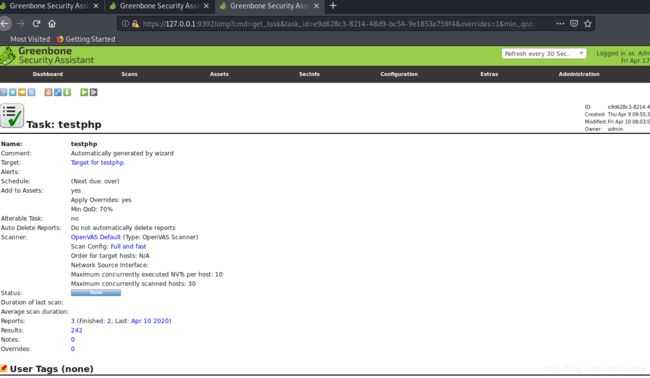Open the Extras menu
The width and height of the screenshot is (650, 378).
[489, 74]
